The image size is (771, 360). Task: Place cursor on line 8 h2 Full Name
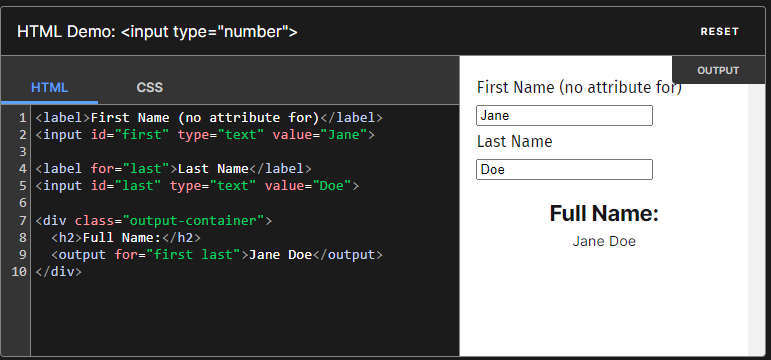[126, 238]
